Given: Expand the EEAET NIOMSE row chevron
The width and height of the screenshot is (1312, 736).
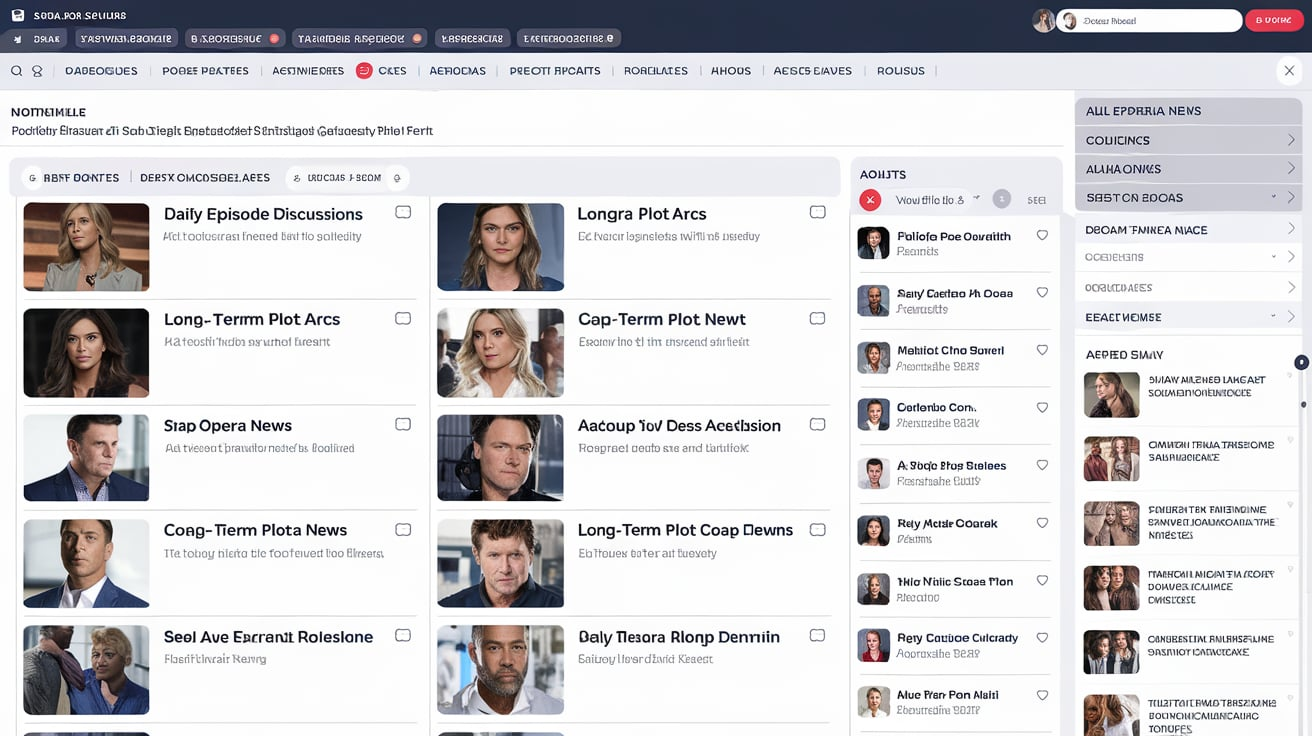Looking at the screenshot, I should [x=1291, y=317].
